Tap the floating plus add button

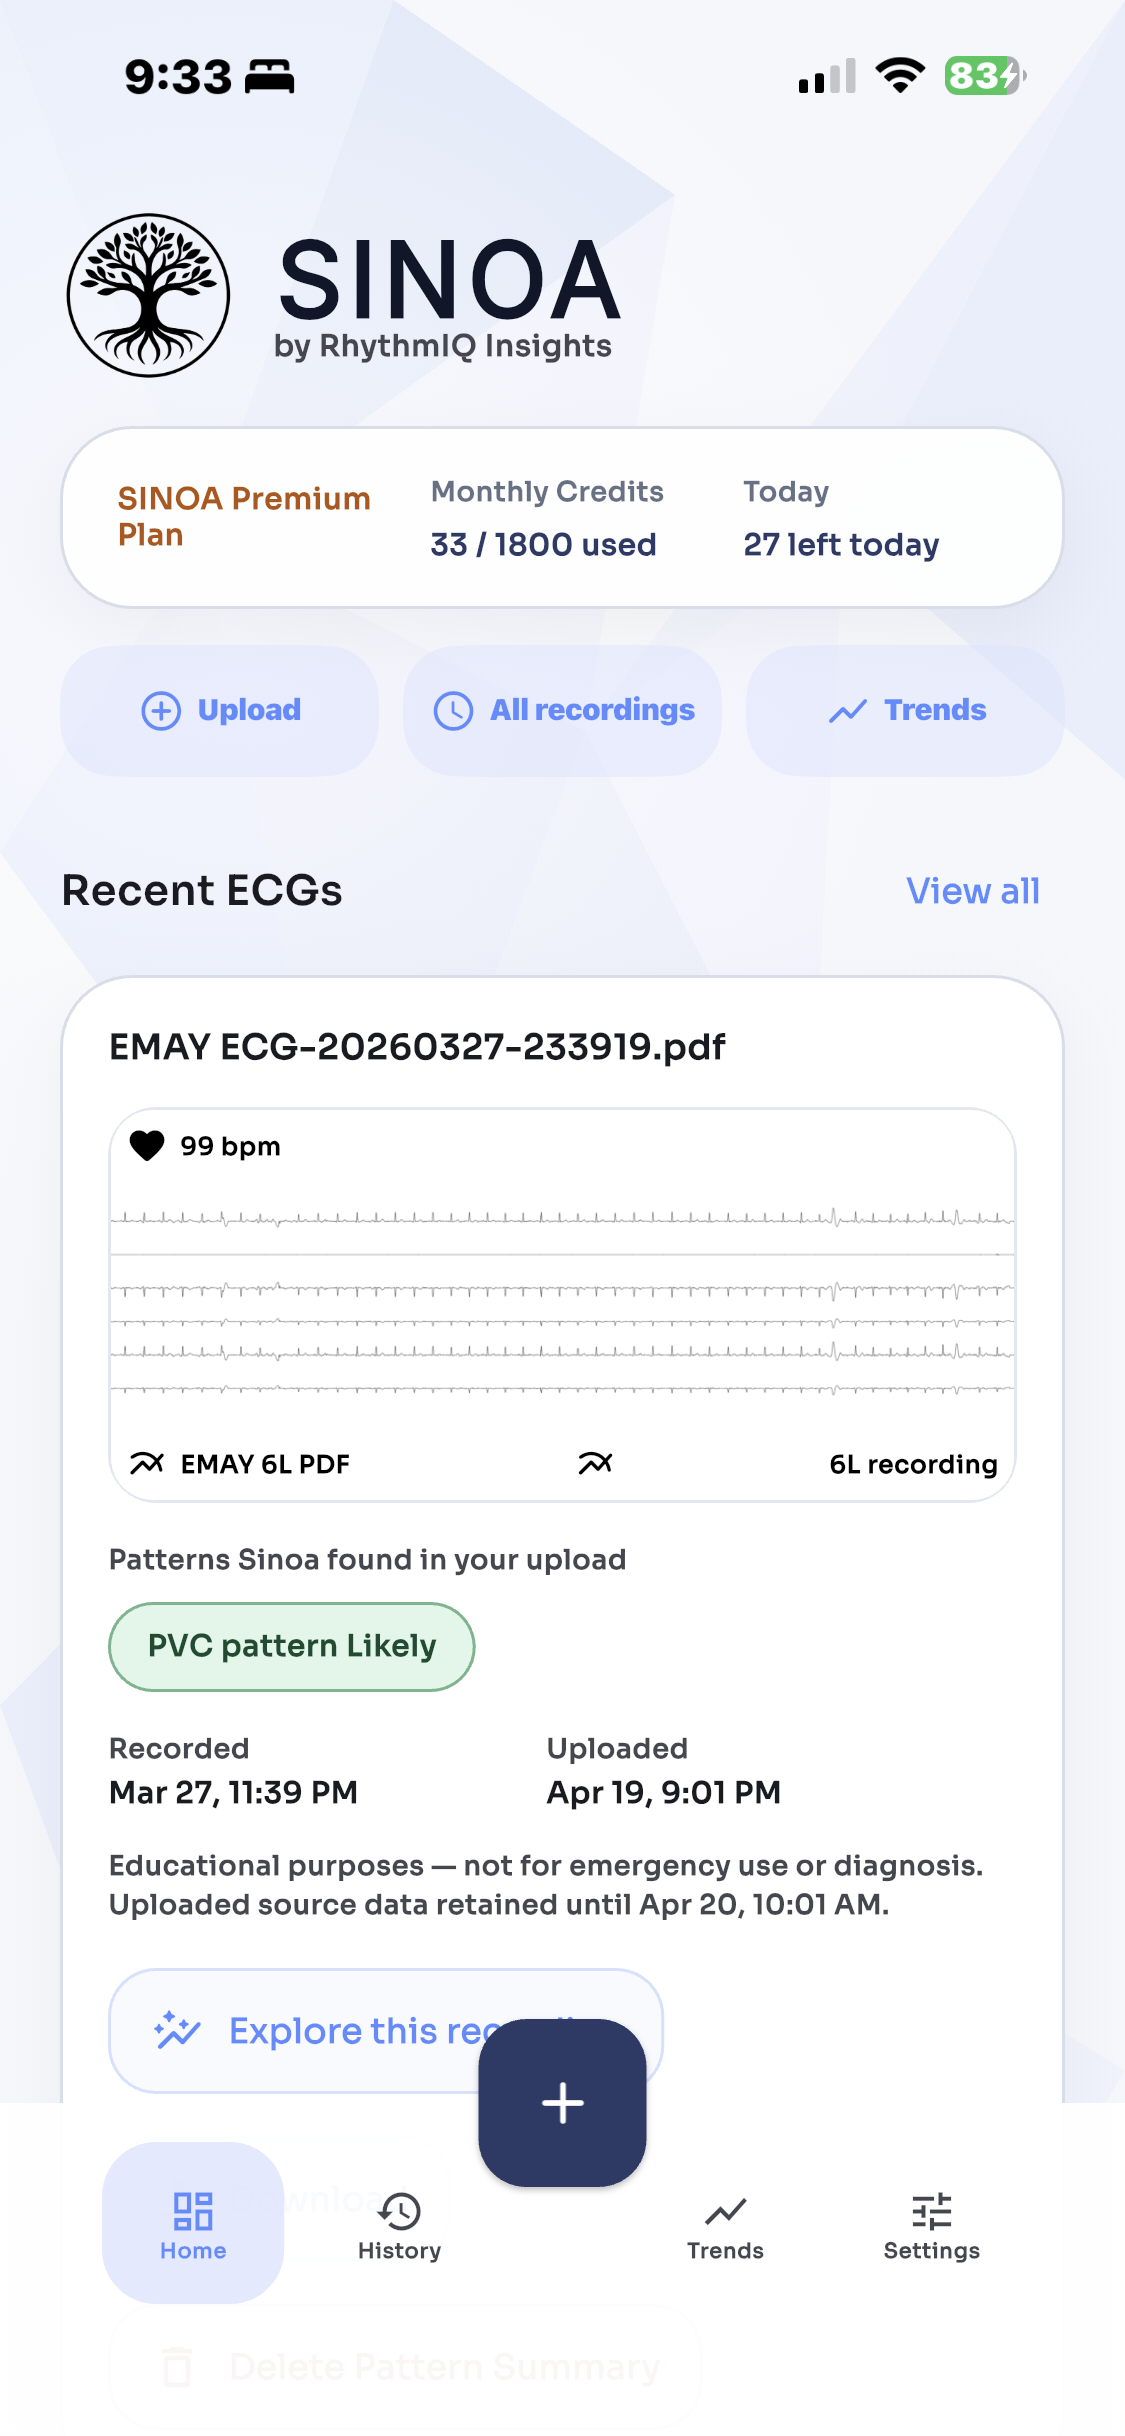[x=562, y=2102]
